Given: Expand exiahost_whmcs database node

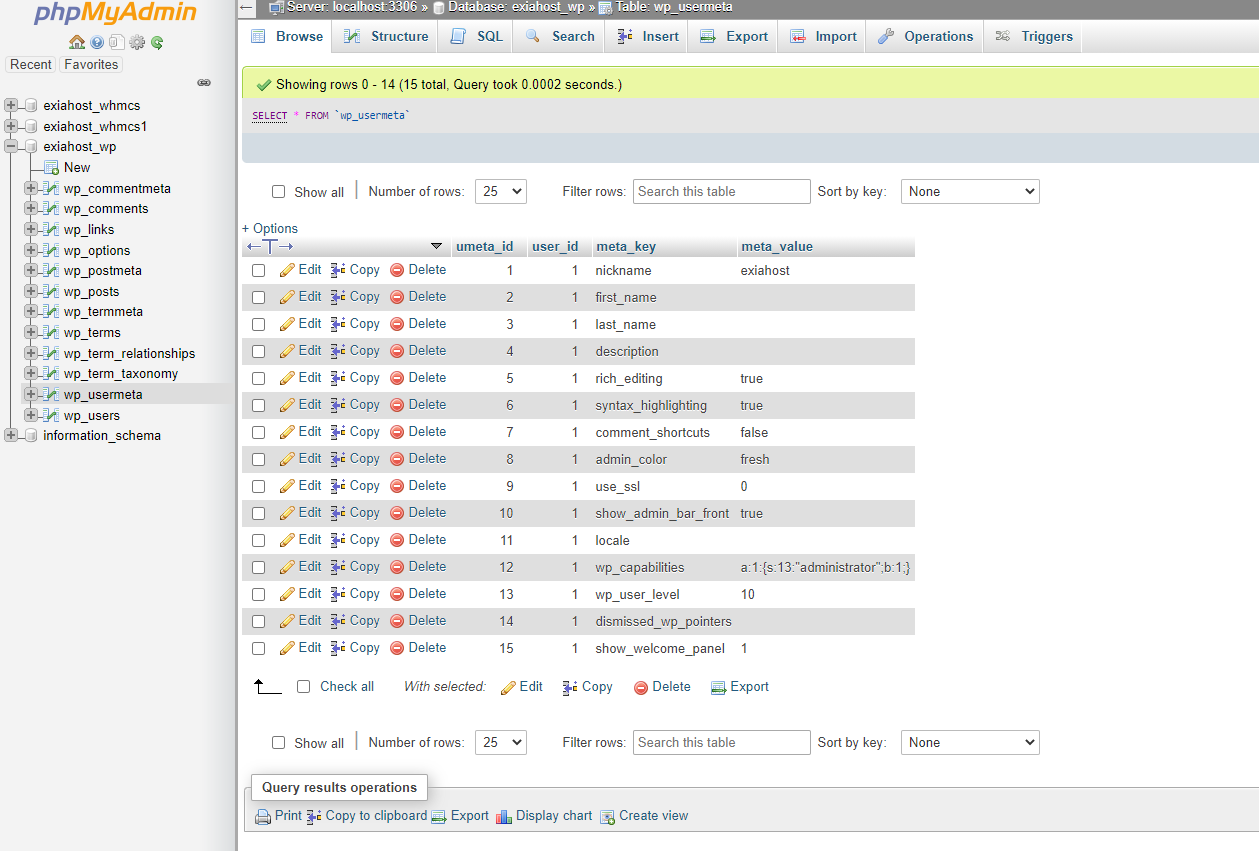Looking at the screenshot, I should point(11,105).
